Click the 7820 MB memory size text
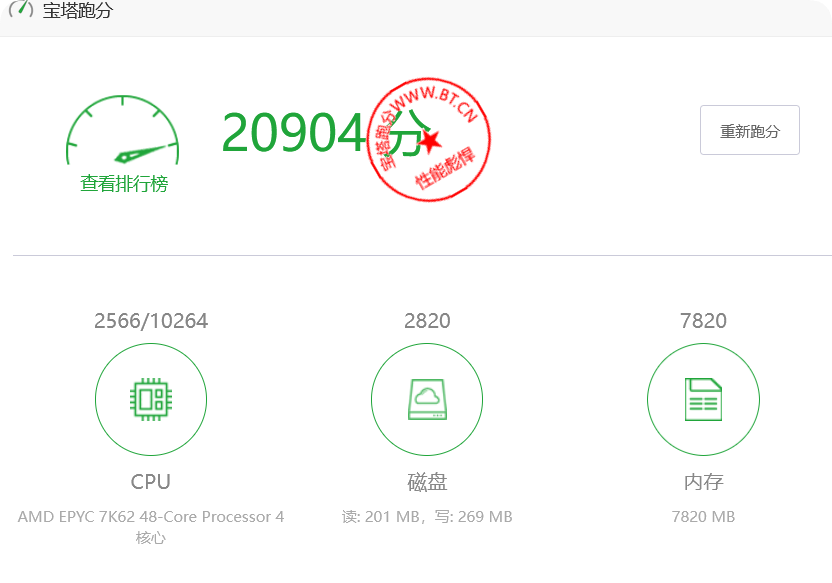832x583 pixels. pos(703,517)
